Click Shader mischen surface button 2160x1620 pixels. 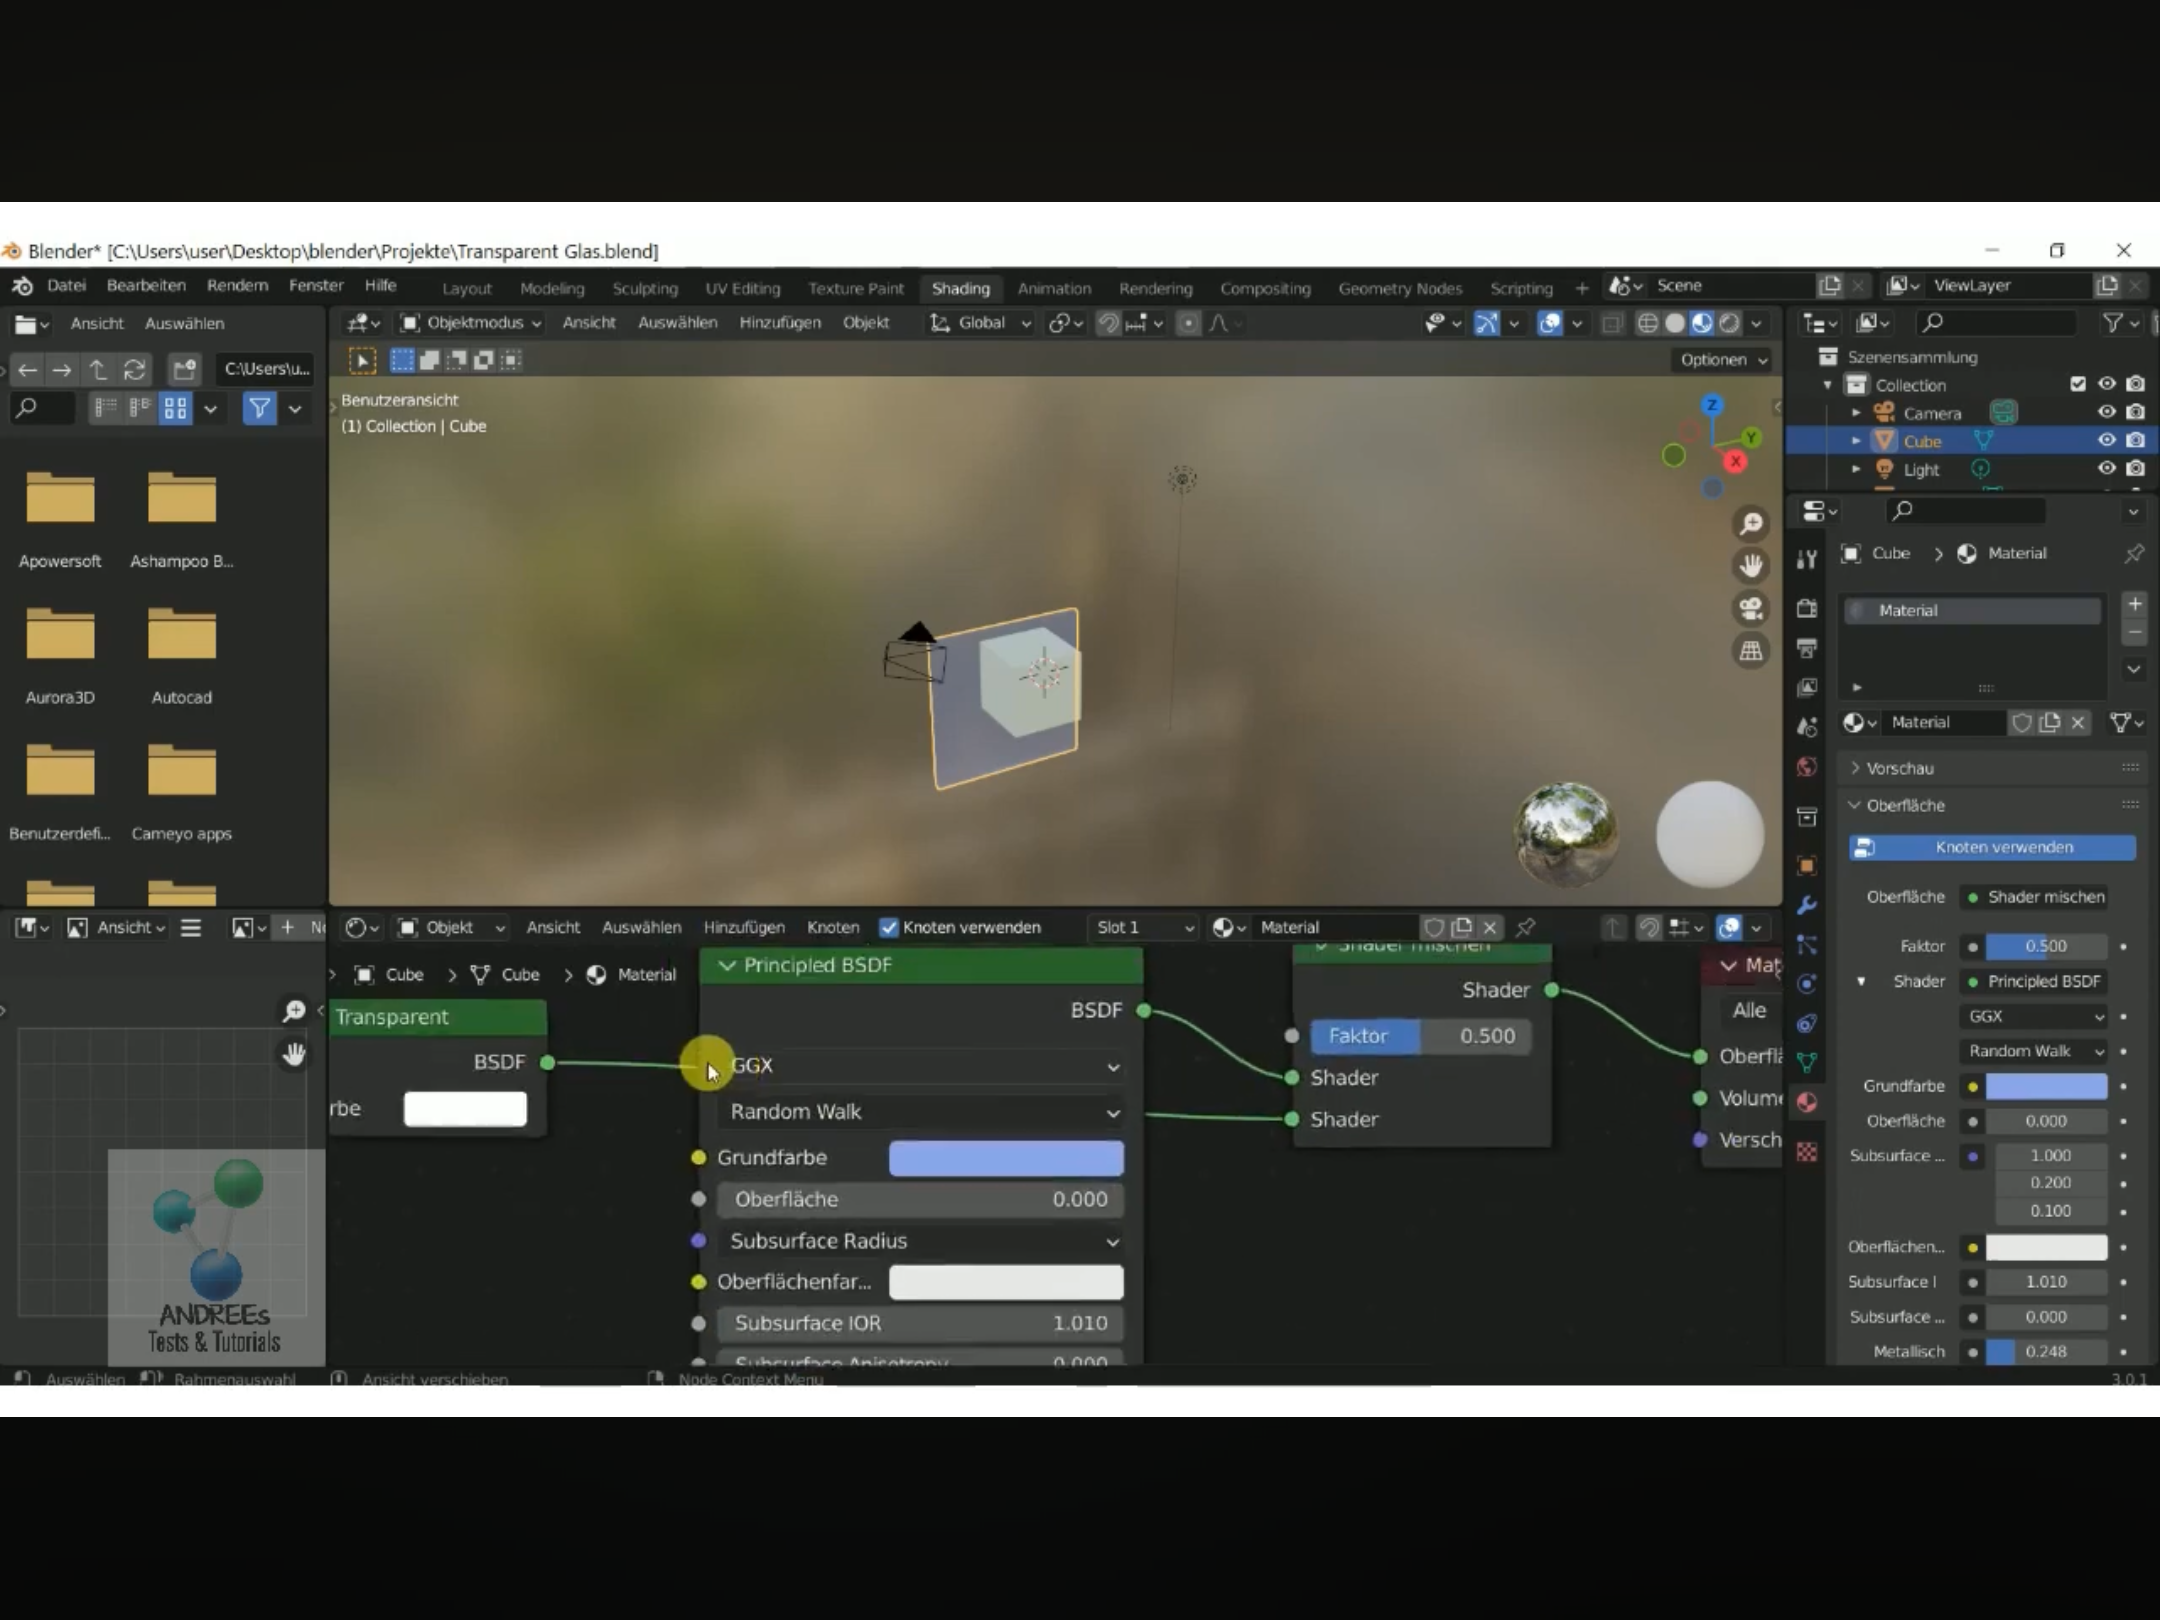tap(2035, 897)
